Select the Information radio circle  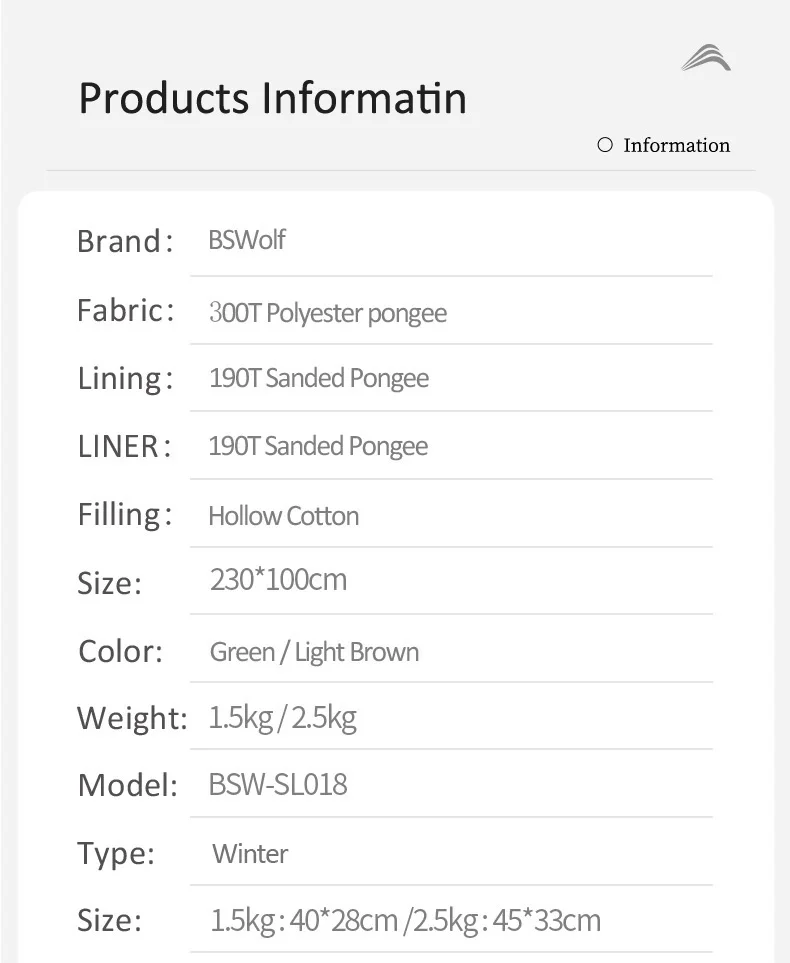pyautogui.click(x=604, y=145)
